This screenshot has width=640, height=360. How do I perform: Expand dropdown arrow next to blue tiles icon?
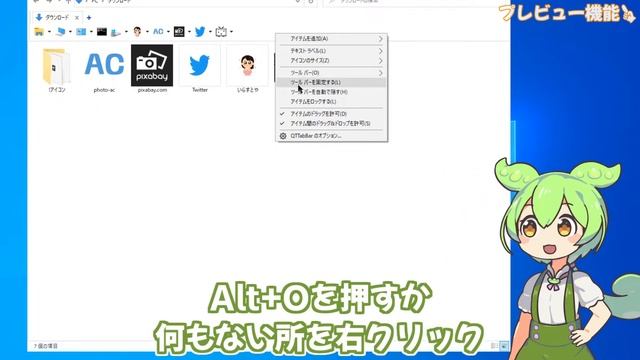pyautogui.click(x=91, y=32)
